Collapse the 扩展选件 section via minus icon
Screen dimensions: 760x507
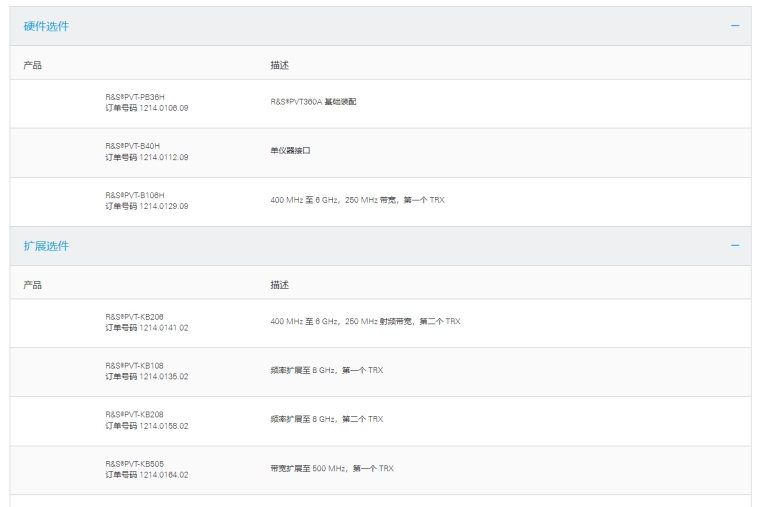click(735, 246)
